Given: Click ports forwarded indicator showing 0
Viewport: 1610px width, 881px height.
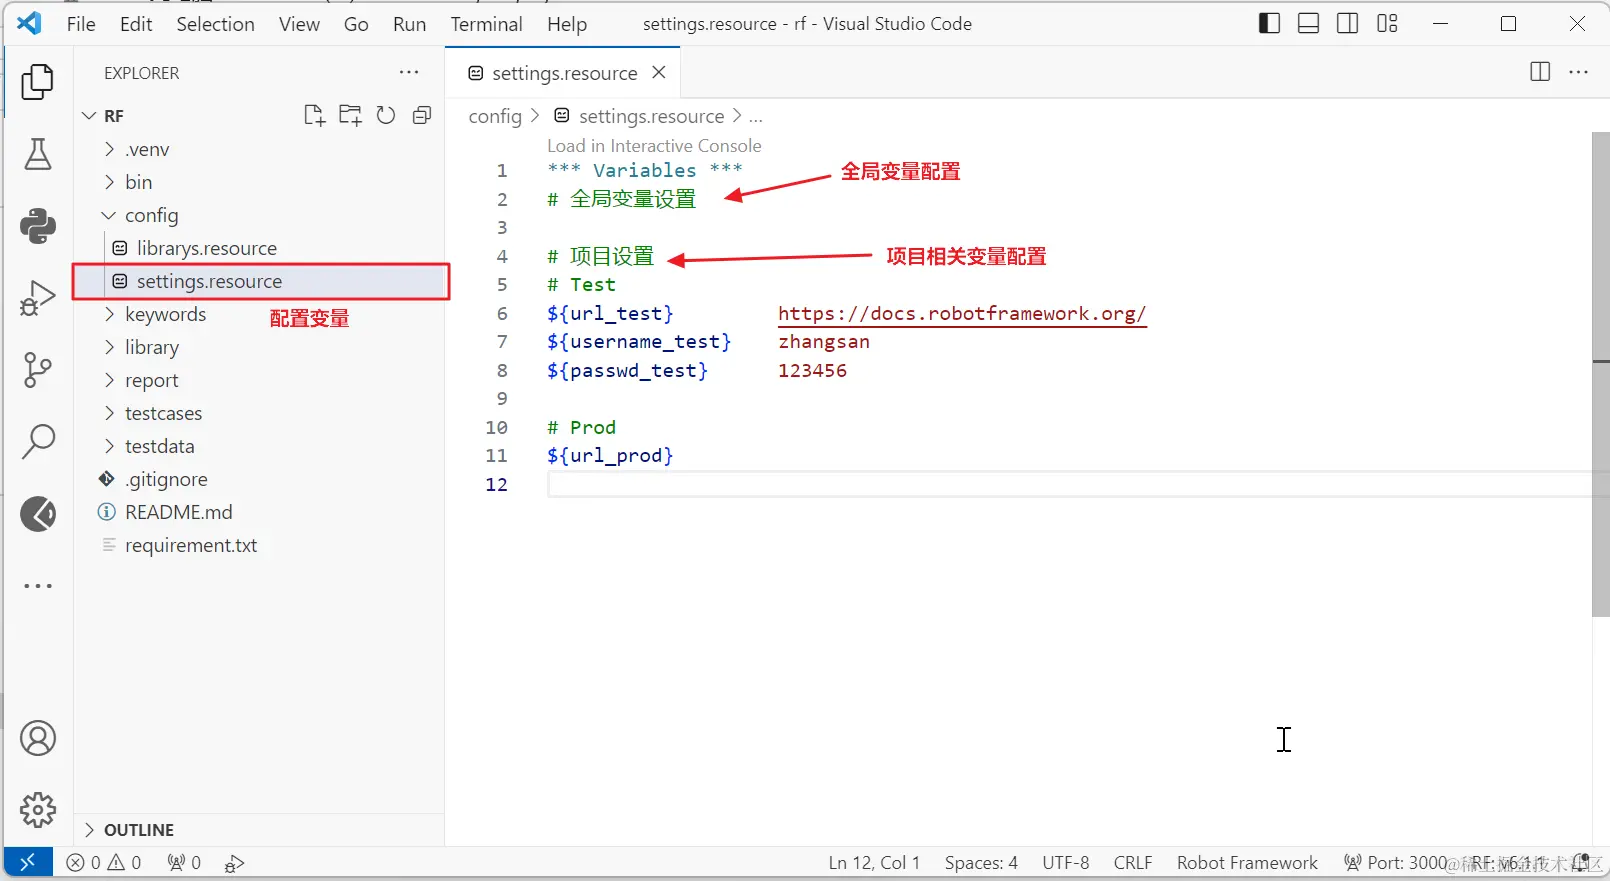Looking at the screenshot, I should coord(184,862).
